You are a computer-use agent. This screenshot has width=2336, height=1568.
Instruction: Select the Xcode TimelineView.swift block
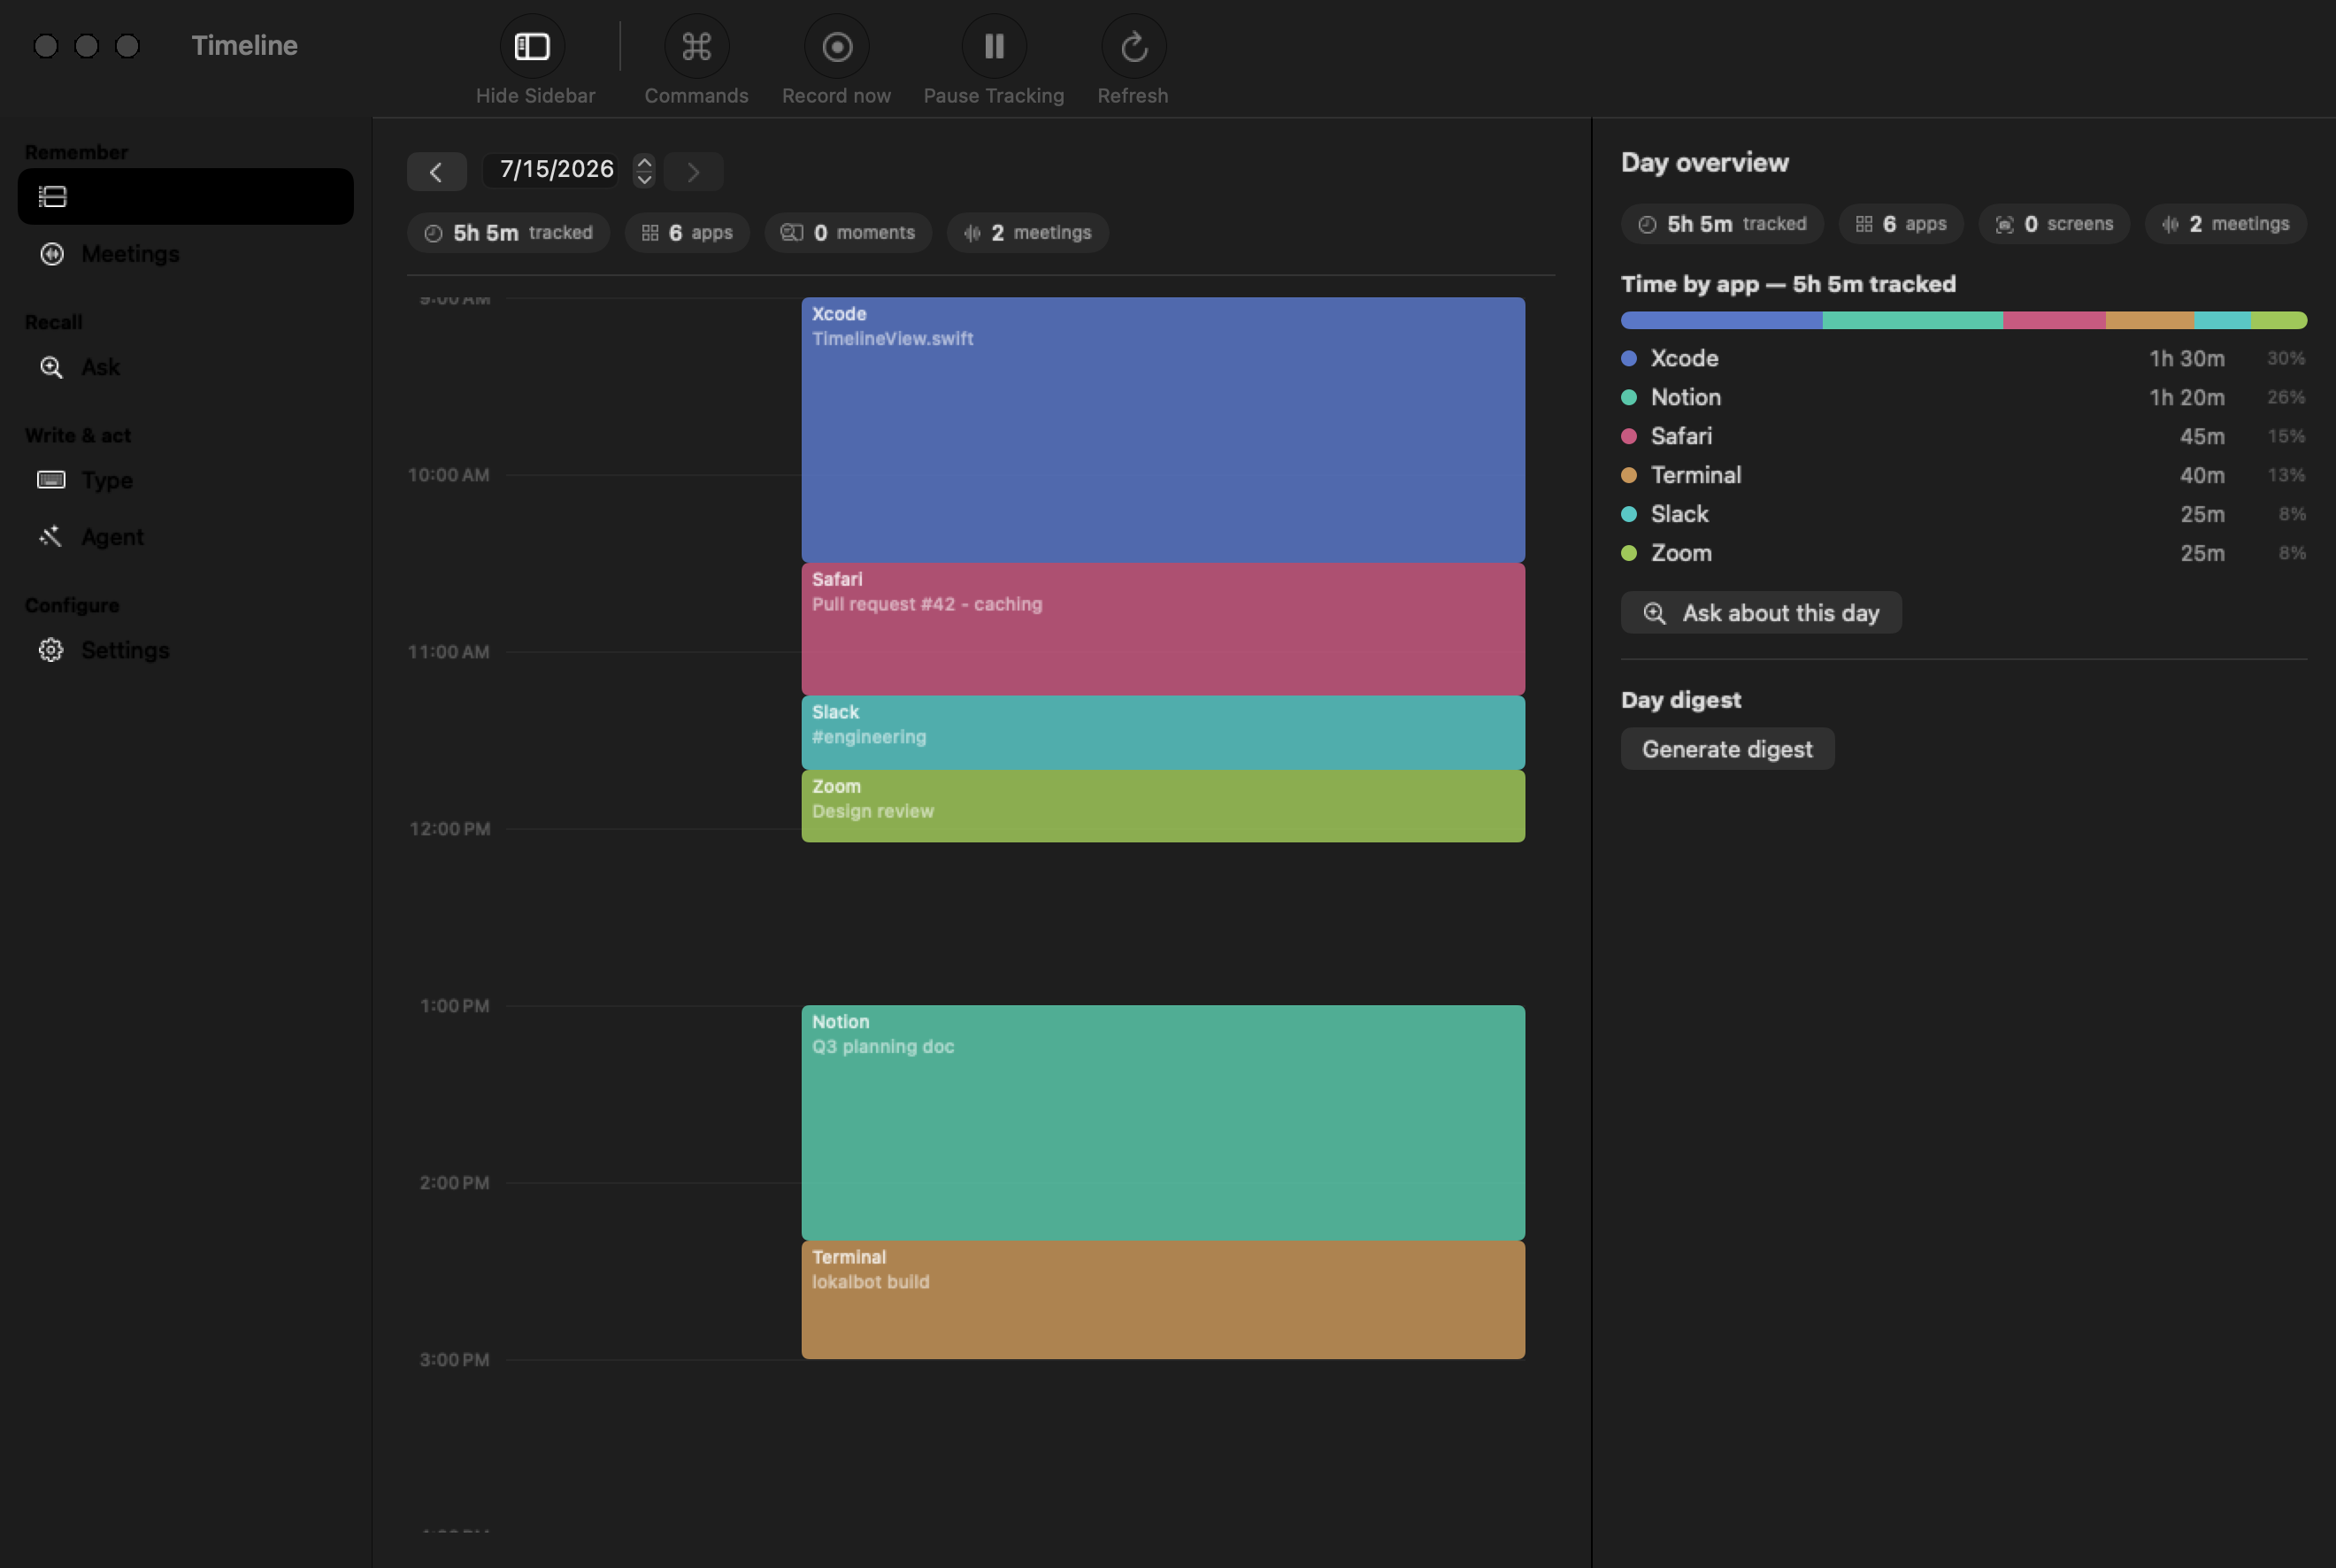[1163, 430]
